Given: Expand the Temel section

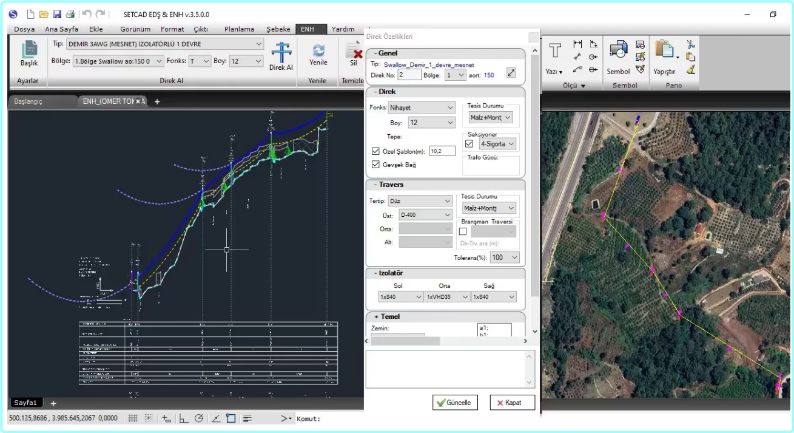Looking at the screenshot, I should coord(376,317).
